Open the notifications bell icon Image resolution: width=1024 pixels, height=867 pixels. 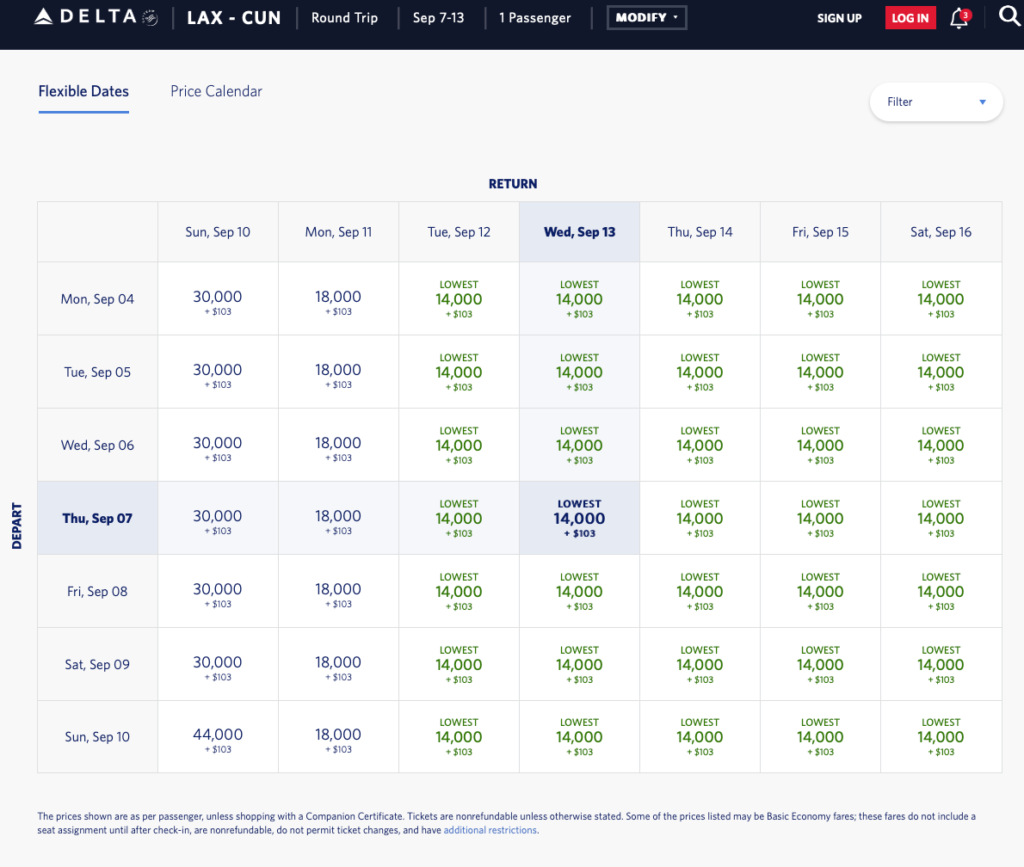[958, 18]
